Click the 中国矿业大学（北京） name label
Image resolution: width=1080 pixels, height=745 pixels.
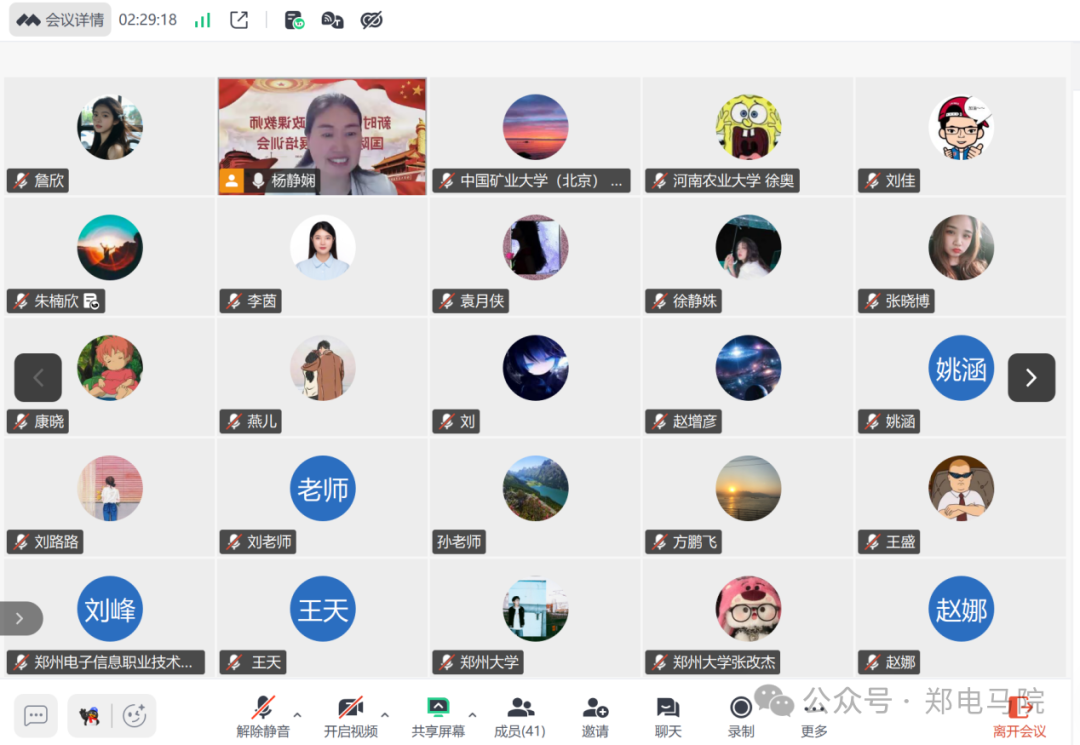coord(532,180)
